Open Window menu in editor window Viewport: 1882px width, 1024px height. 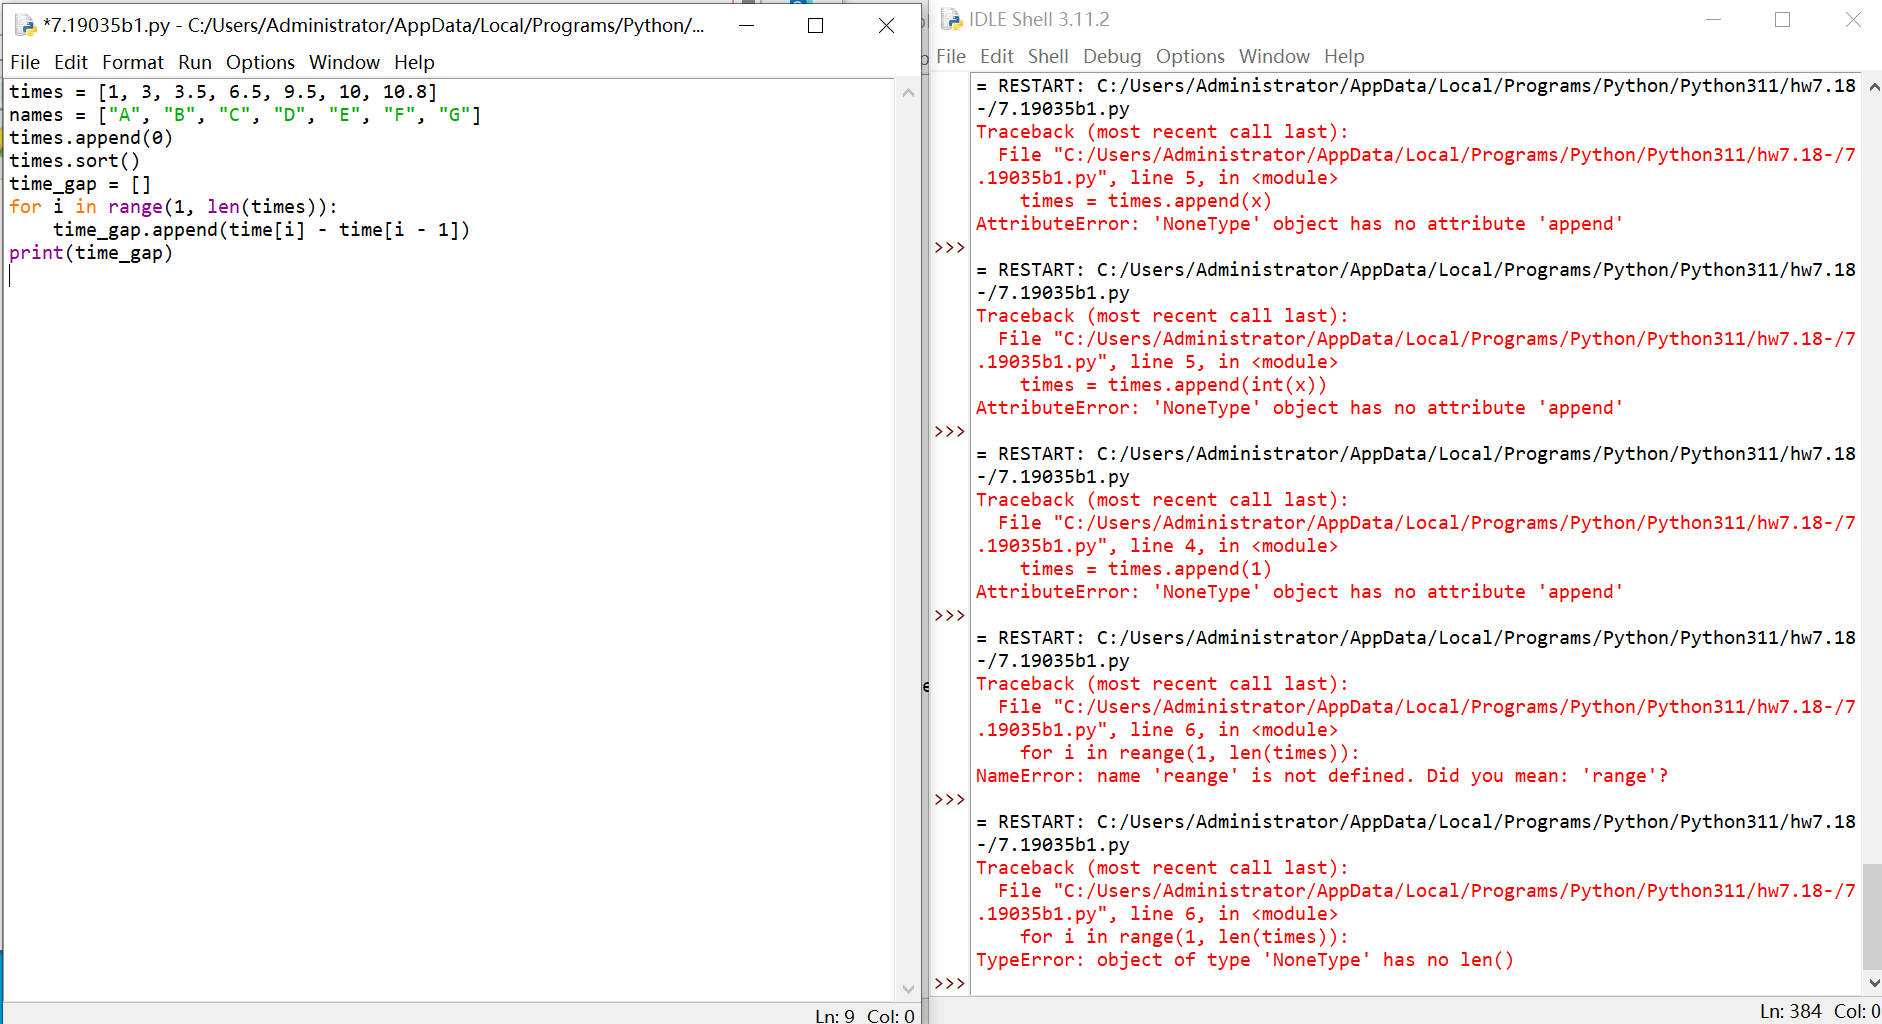[344, 62]
